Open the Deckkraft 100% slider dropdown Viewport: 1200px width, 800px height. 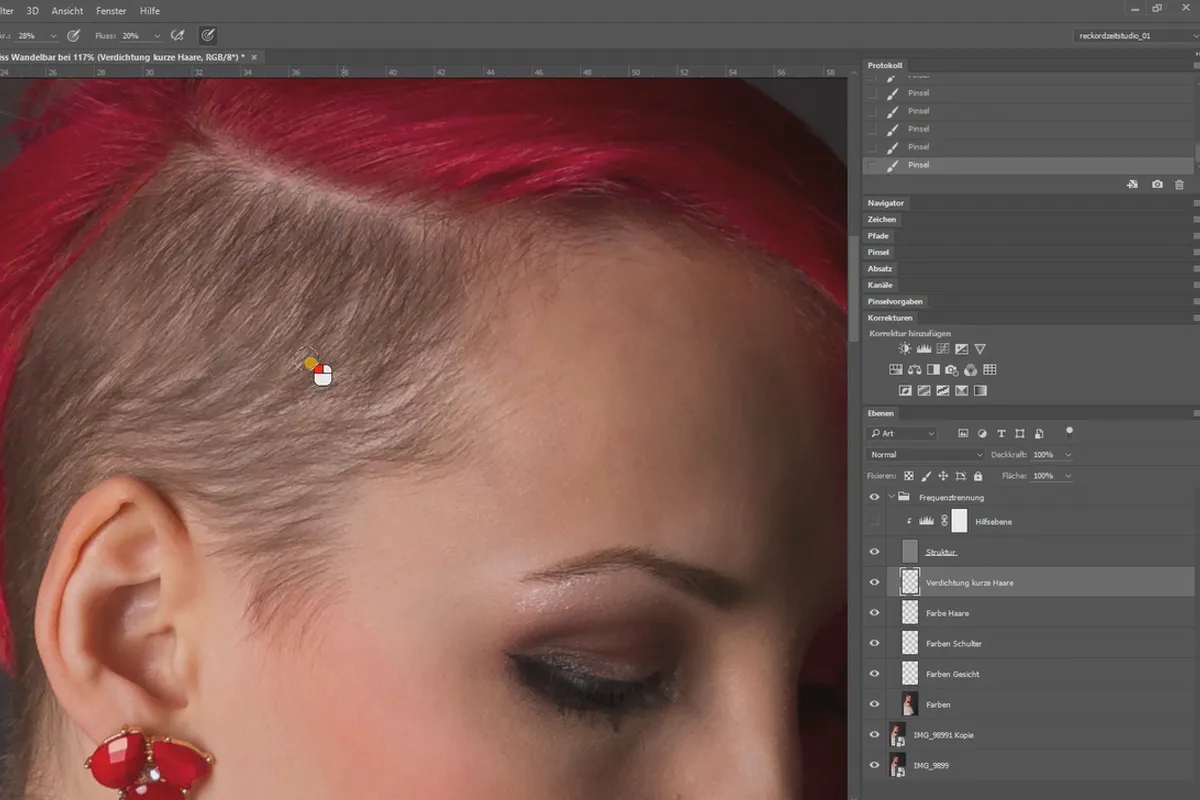(x=1068, y=455)
